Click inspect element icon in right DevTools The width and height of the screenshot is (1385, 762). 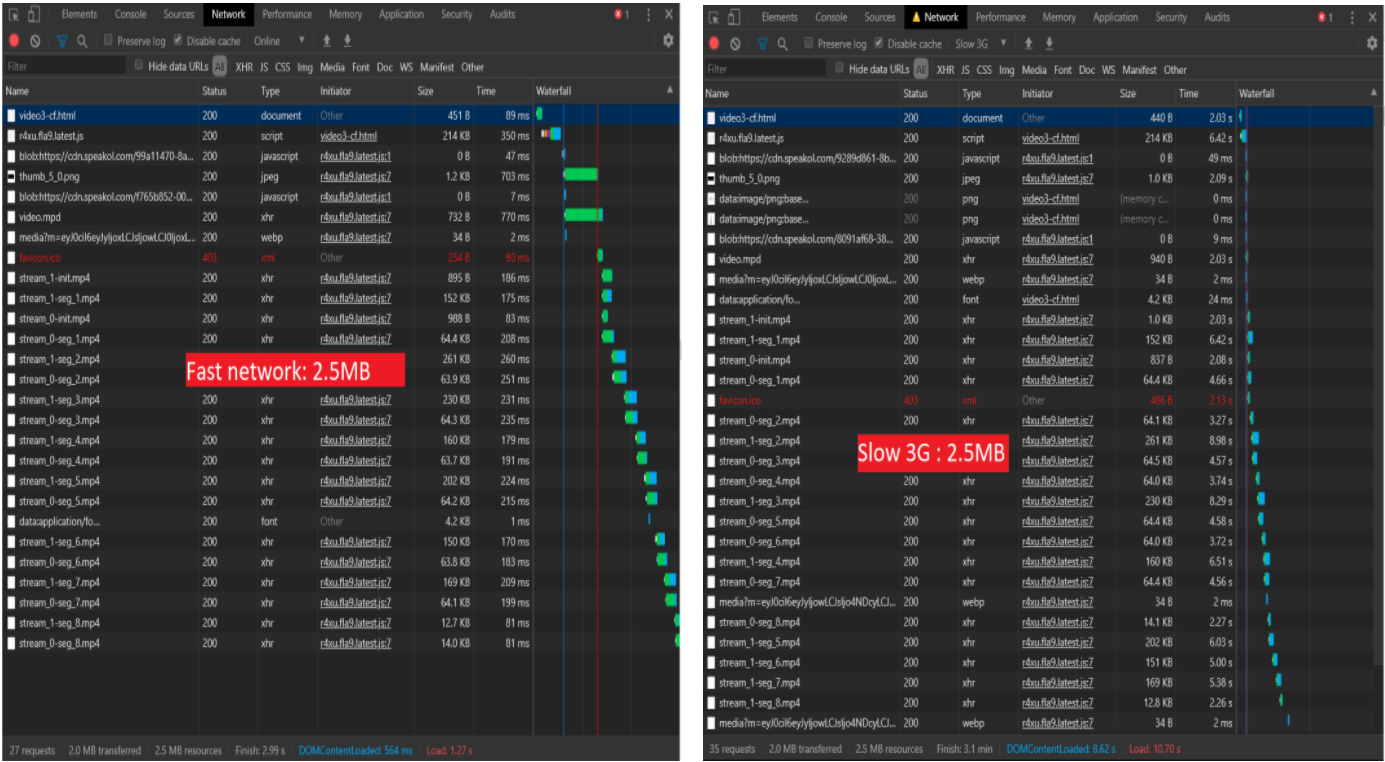[714, 17]
